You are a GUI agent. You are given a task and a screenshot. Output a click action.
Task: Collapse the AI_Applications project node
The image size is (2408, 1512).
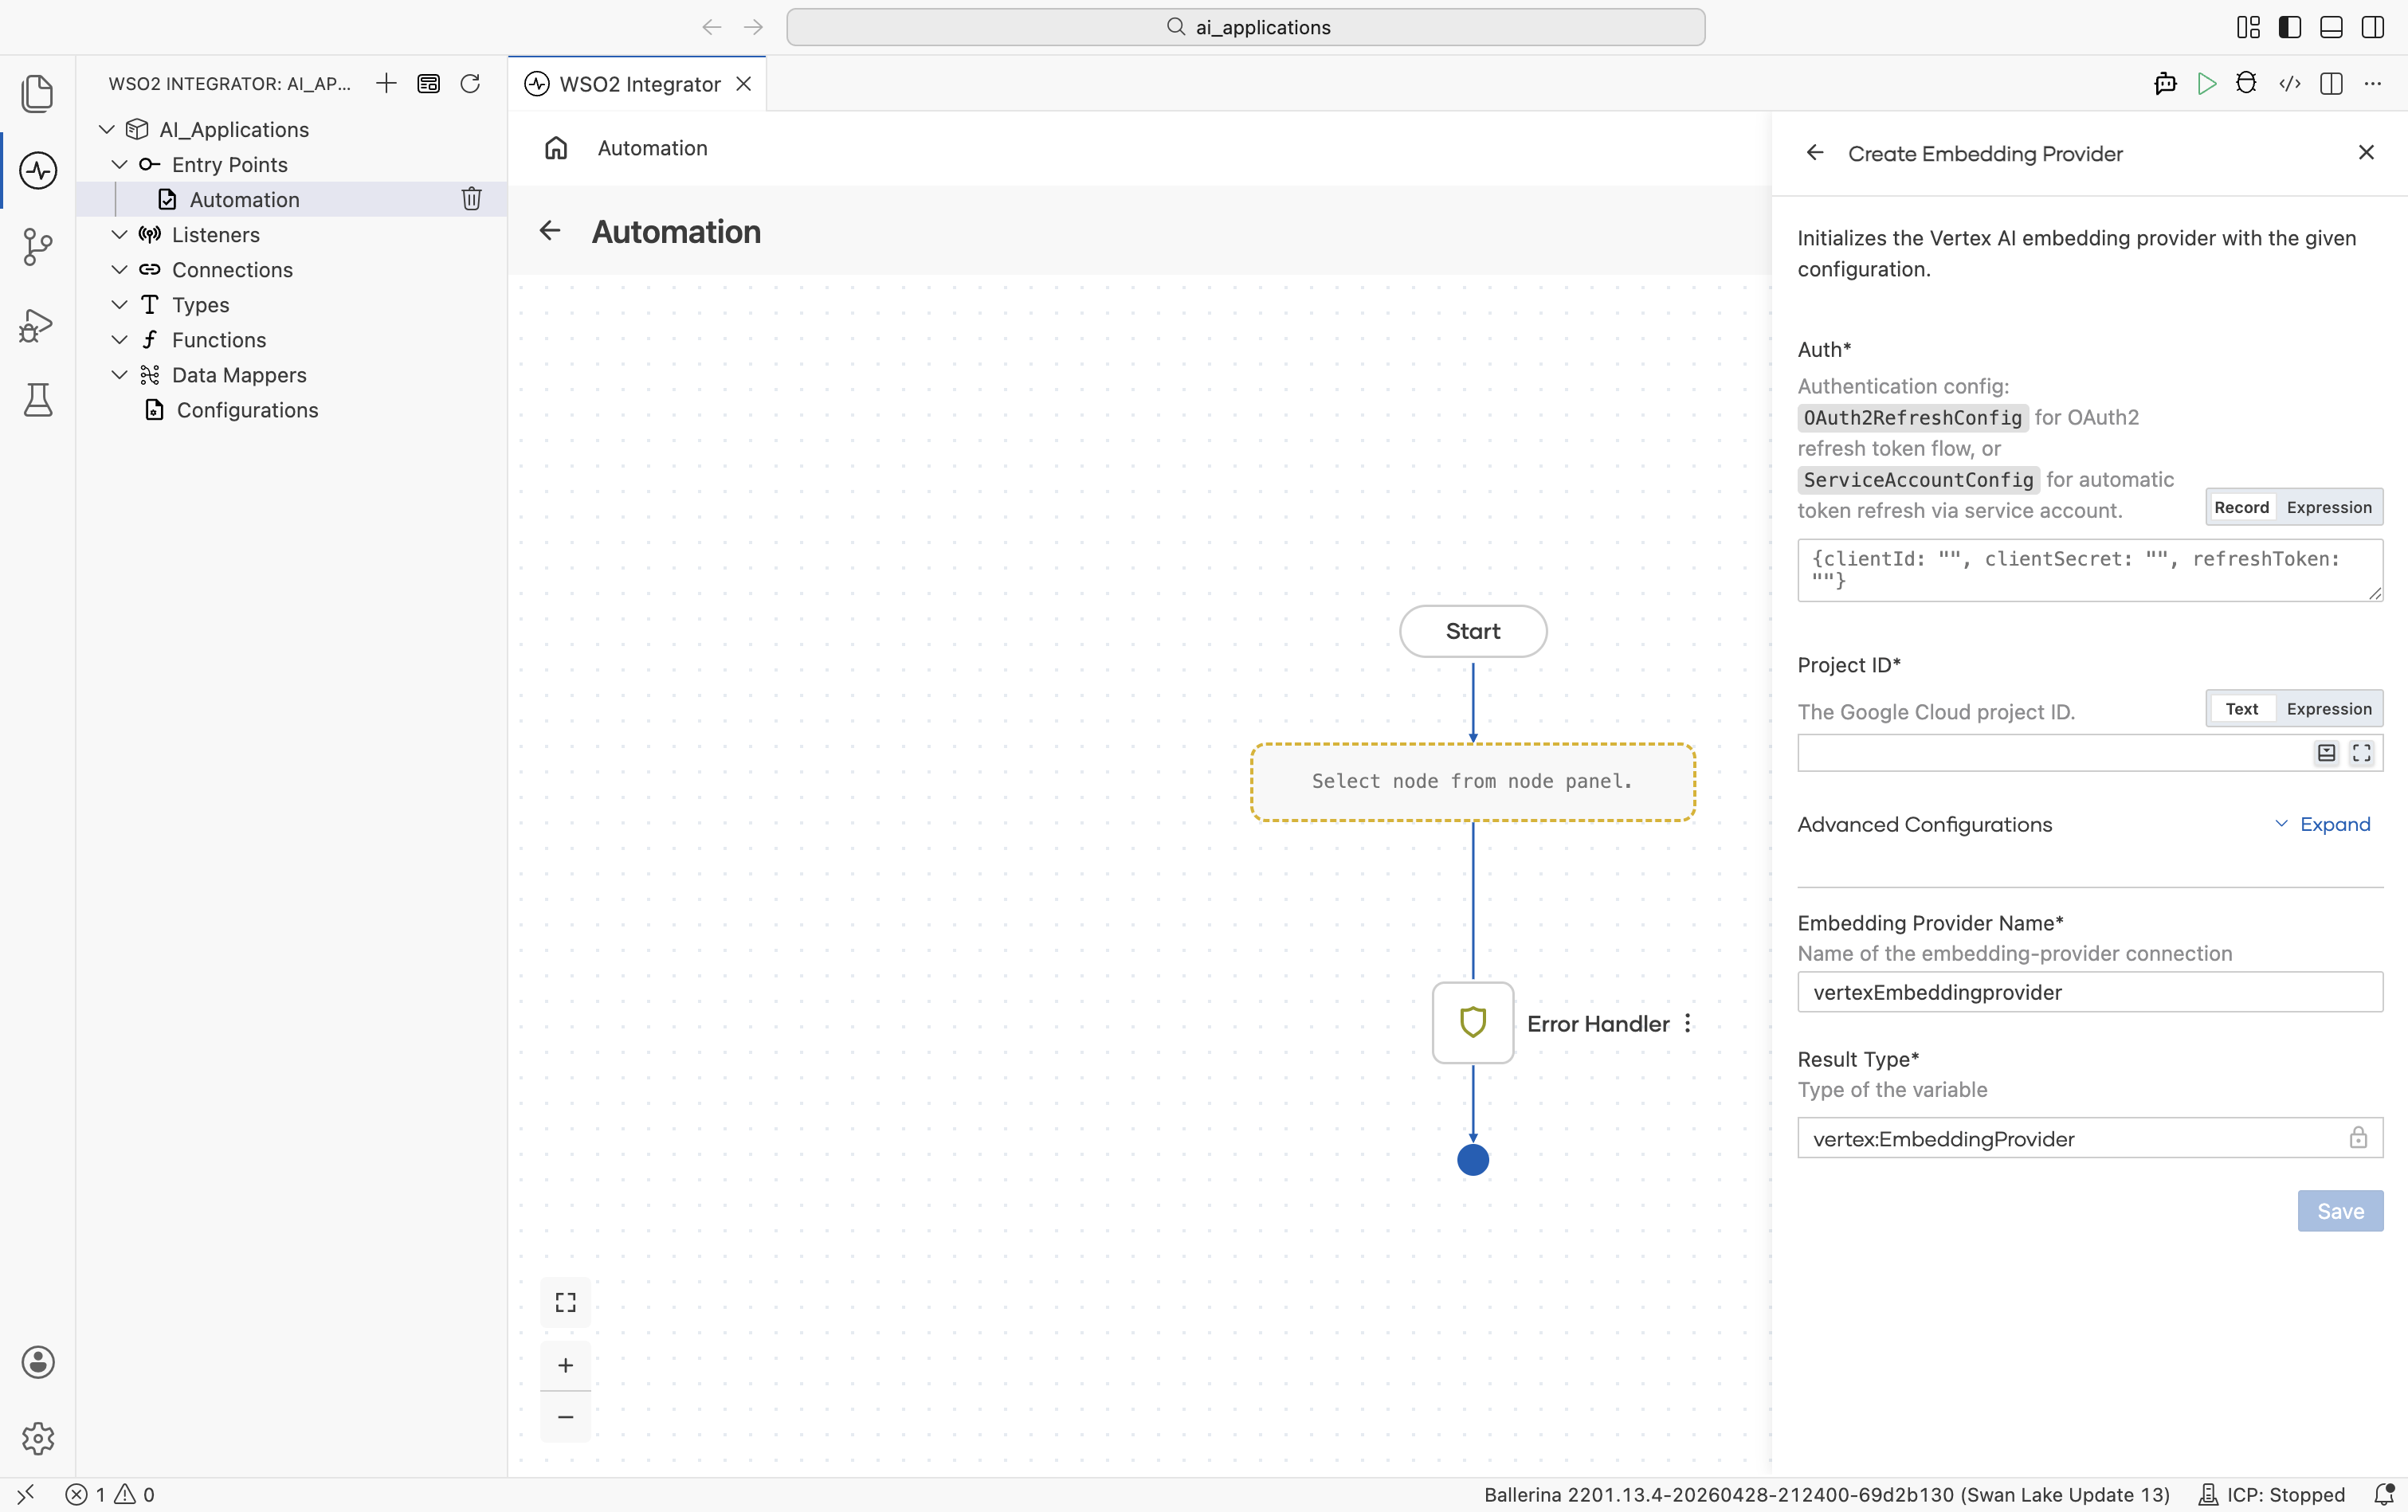pos(107,130)
